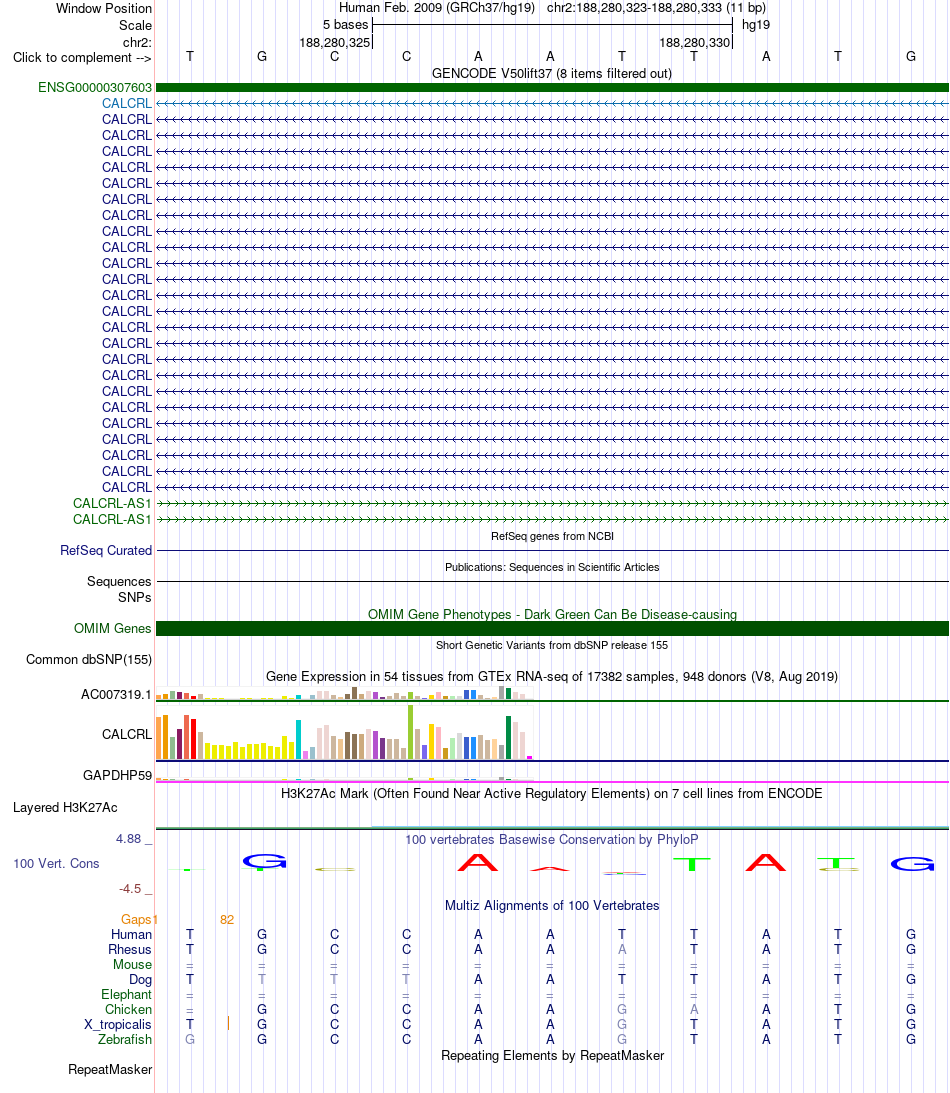Click the -4.5 PhyloP lower scale value
This screenshot has width=950, height=1093.
click(130, 888)
